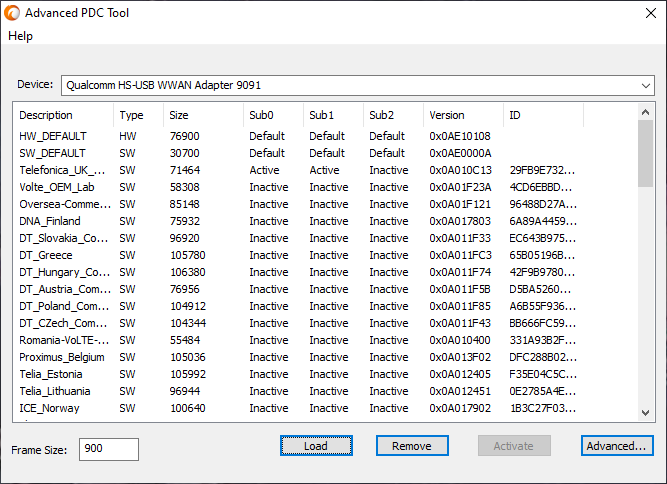Screen dimensions: 667x484
Task: Close the Advanced PDC Tool window
Action: point(644,13)
